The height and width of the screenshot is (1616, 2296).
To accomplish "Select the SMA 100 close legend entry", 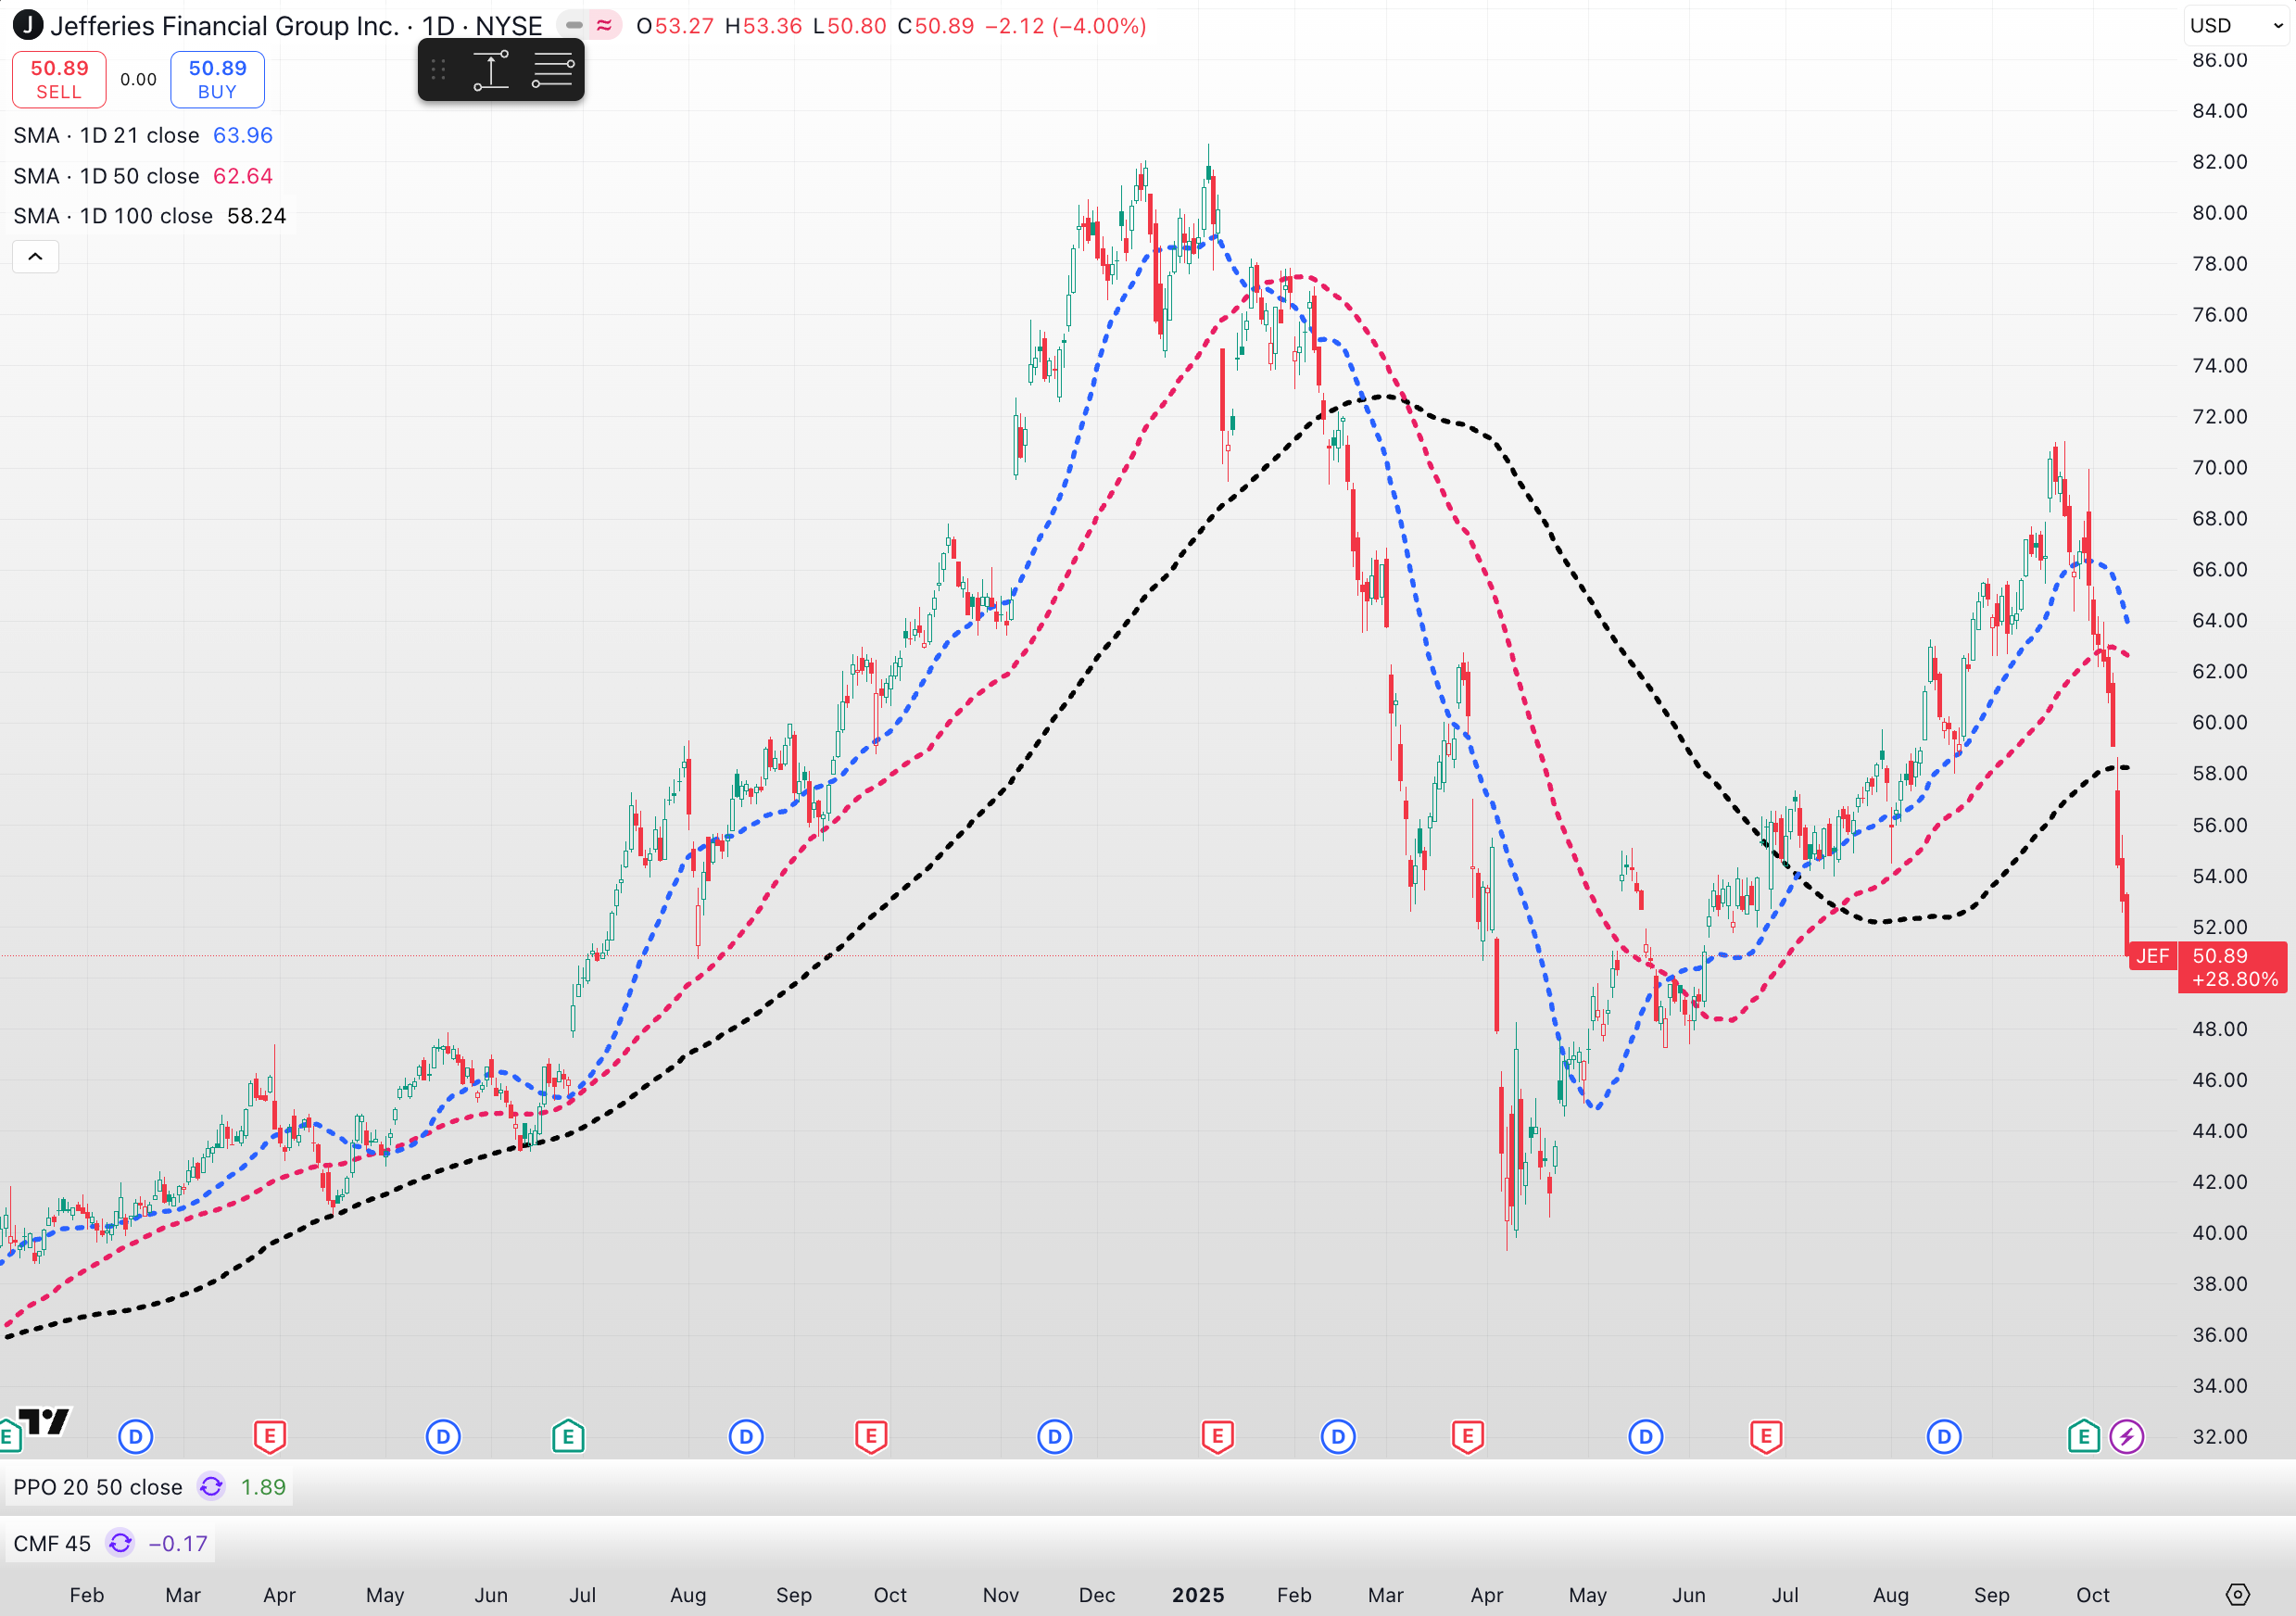I will pyautogui.click(x=113, y=216).
